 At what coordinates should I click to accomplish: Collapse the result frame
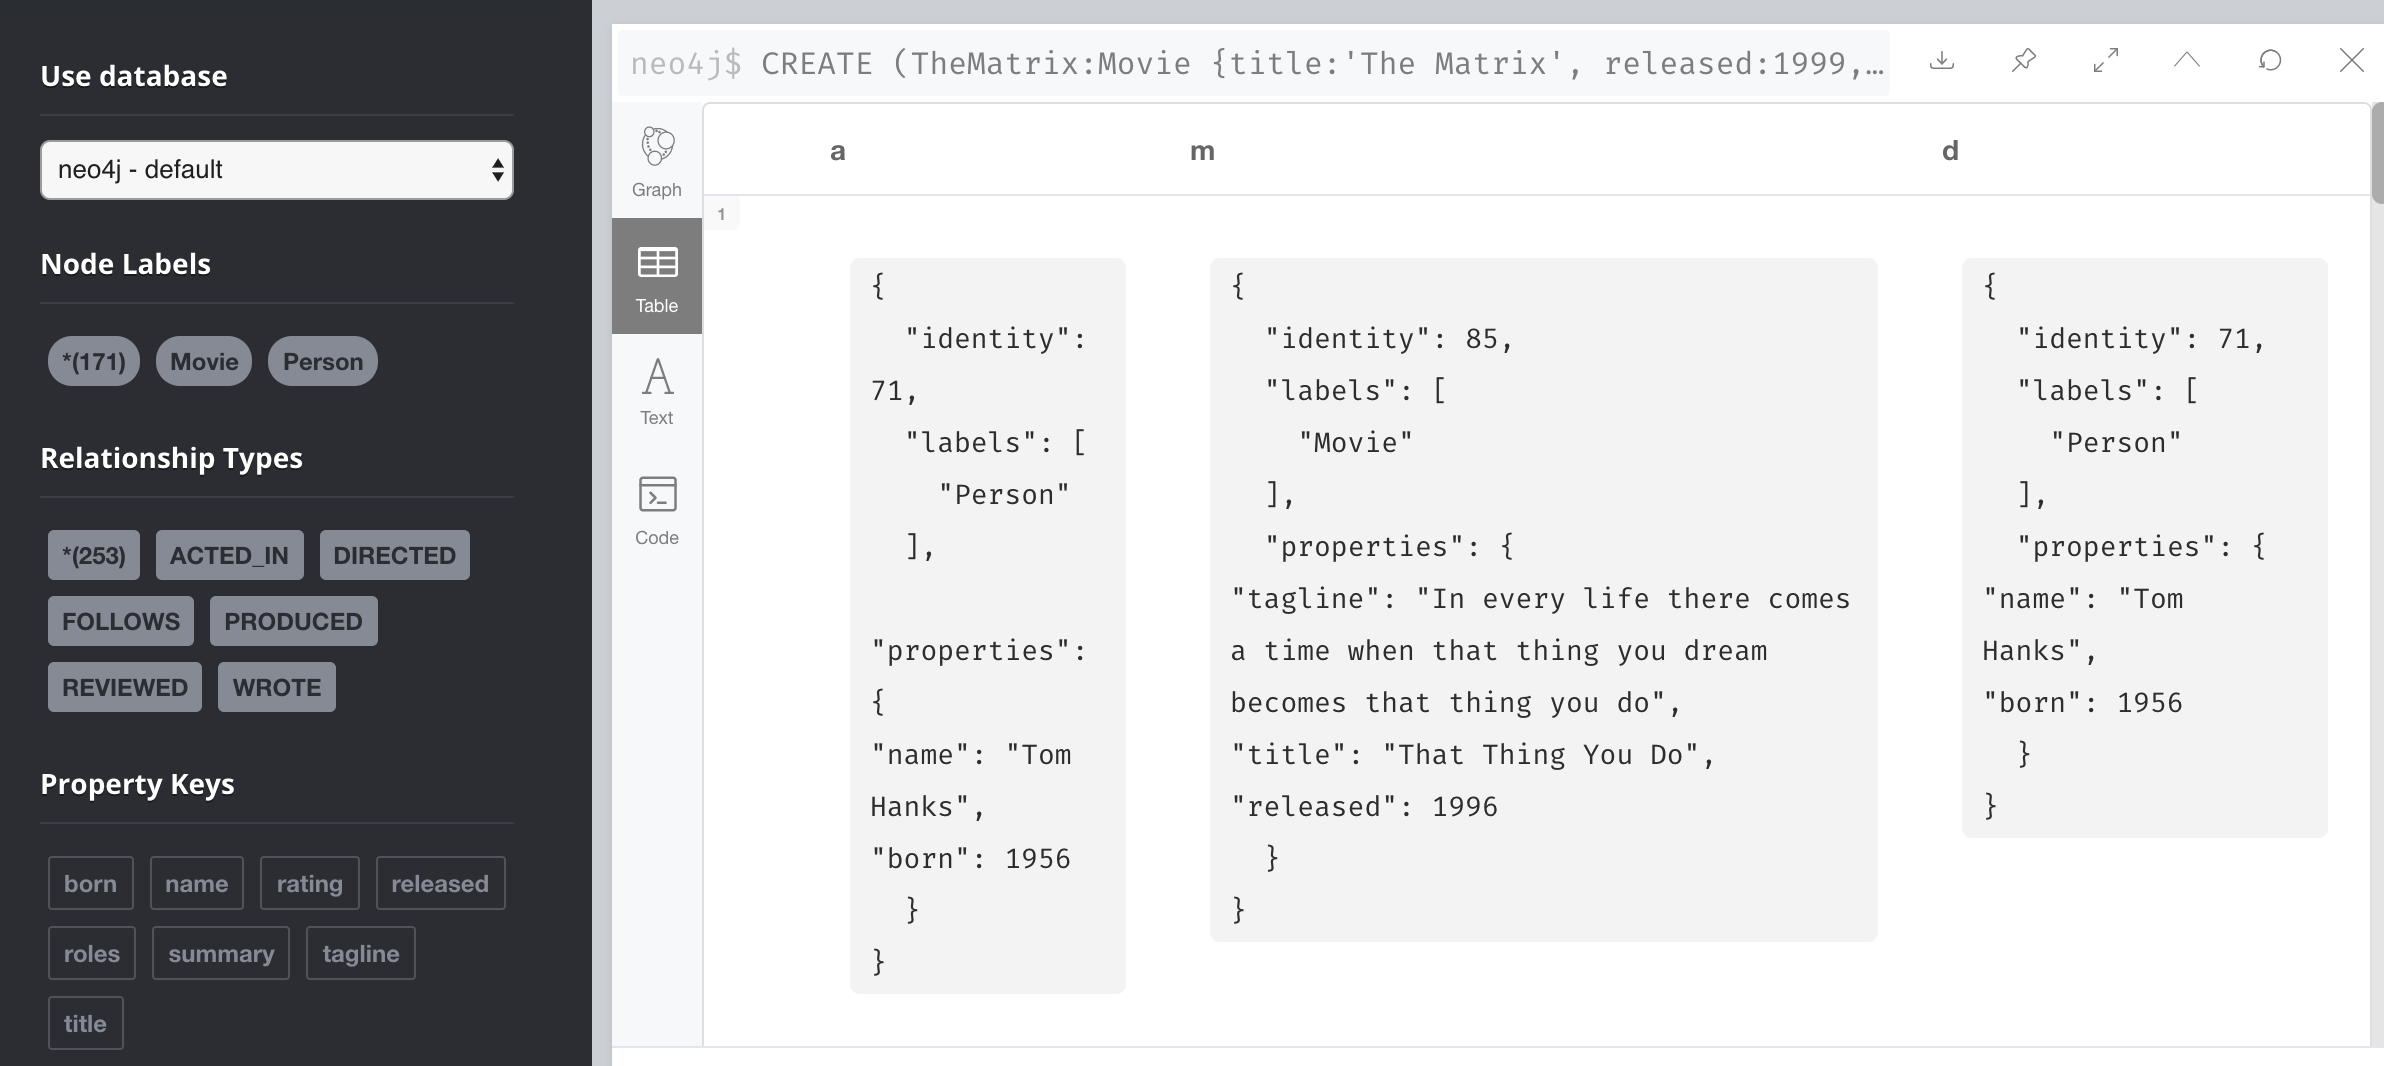click(2187, 61)
